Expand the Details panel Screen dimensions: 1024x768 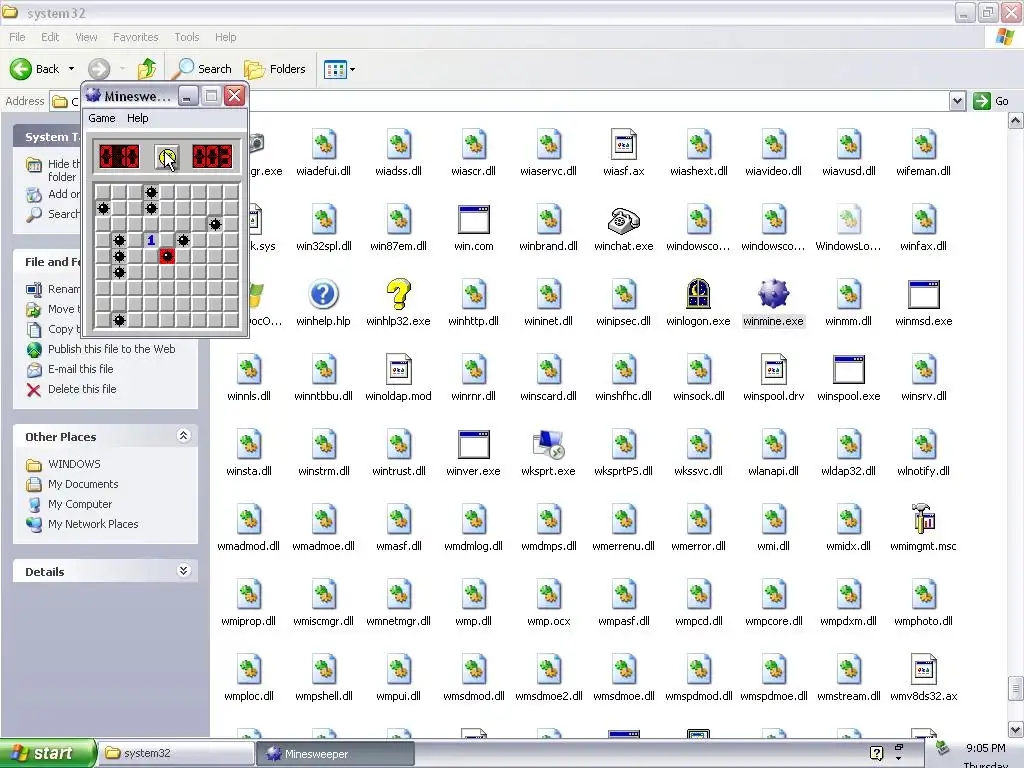tap(184, 571)
